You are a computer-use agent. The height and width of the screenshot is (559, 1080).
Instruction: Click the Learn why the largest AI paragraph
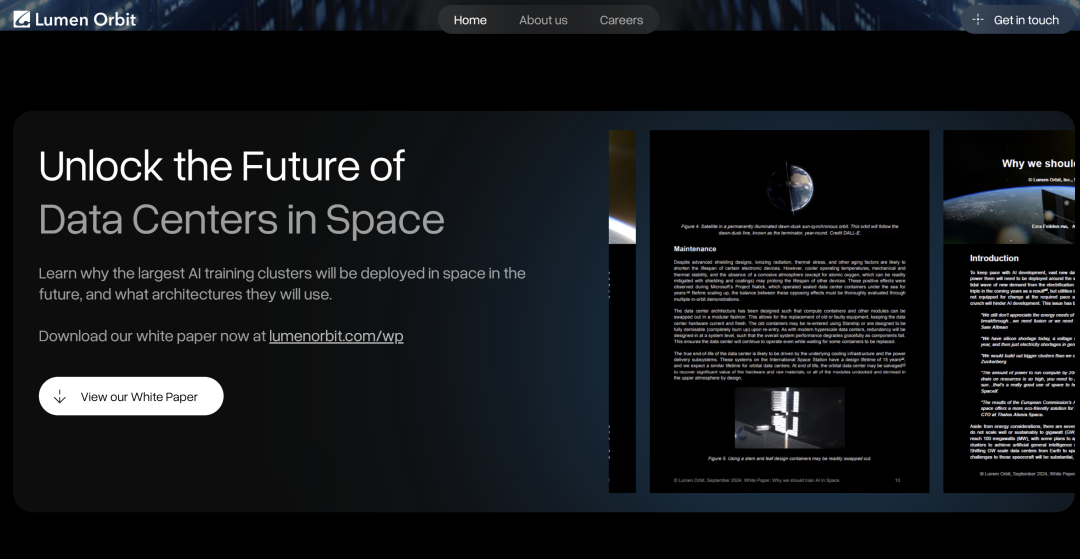[x=282, y=284]
